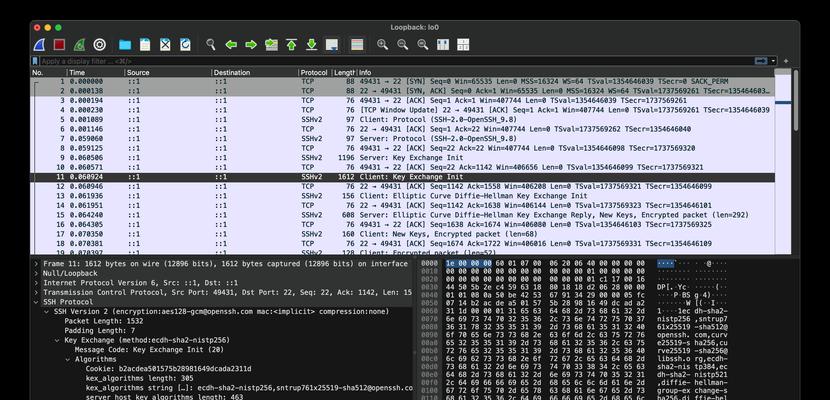The height and width of the screenshot is (400, 830).
Task: Open a capture file with the folder icon
Action: (x=125, y=45)
